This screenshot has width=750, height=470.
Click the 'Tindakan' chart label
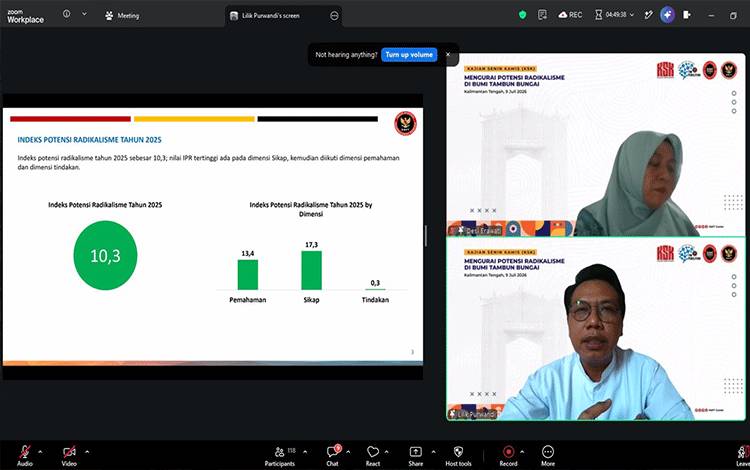click(x=375, y=300)
